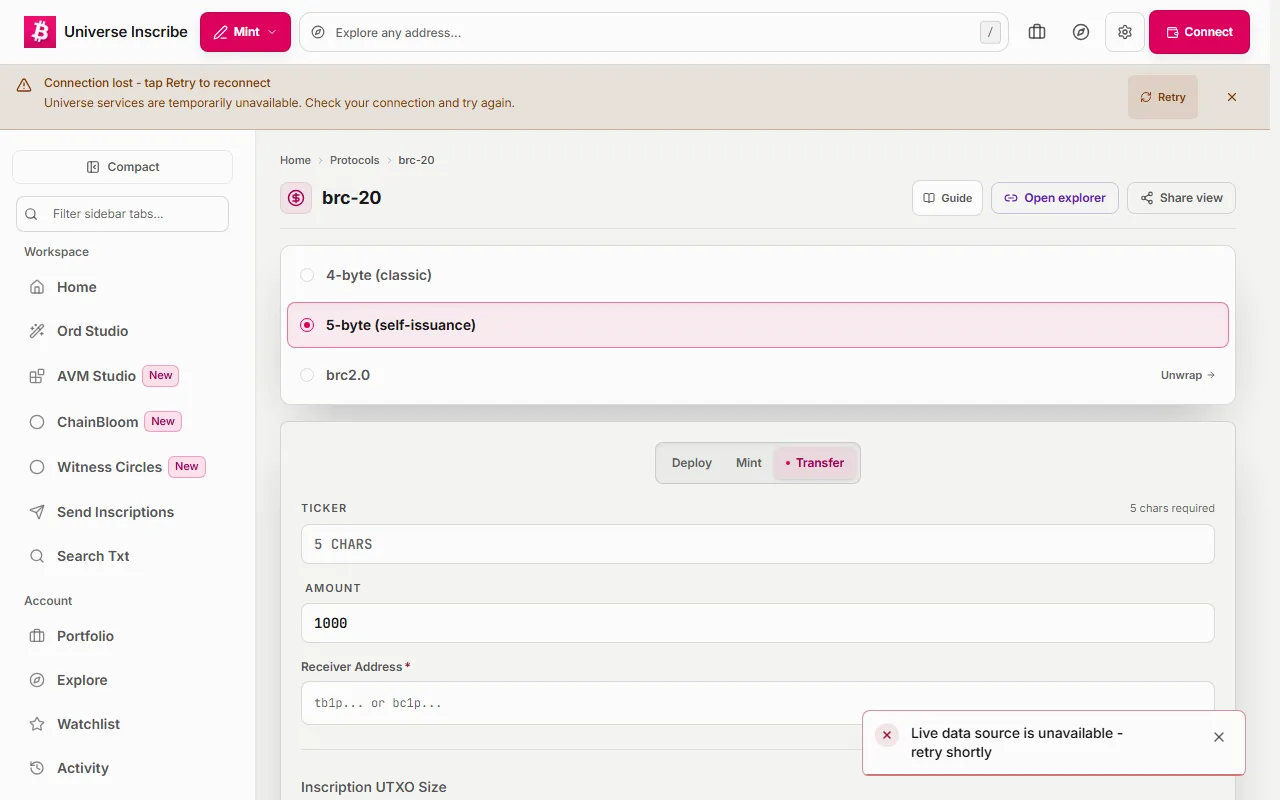
Task: Click the compass icon inside the address search
Action: coord(318,32)
